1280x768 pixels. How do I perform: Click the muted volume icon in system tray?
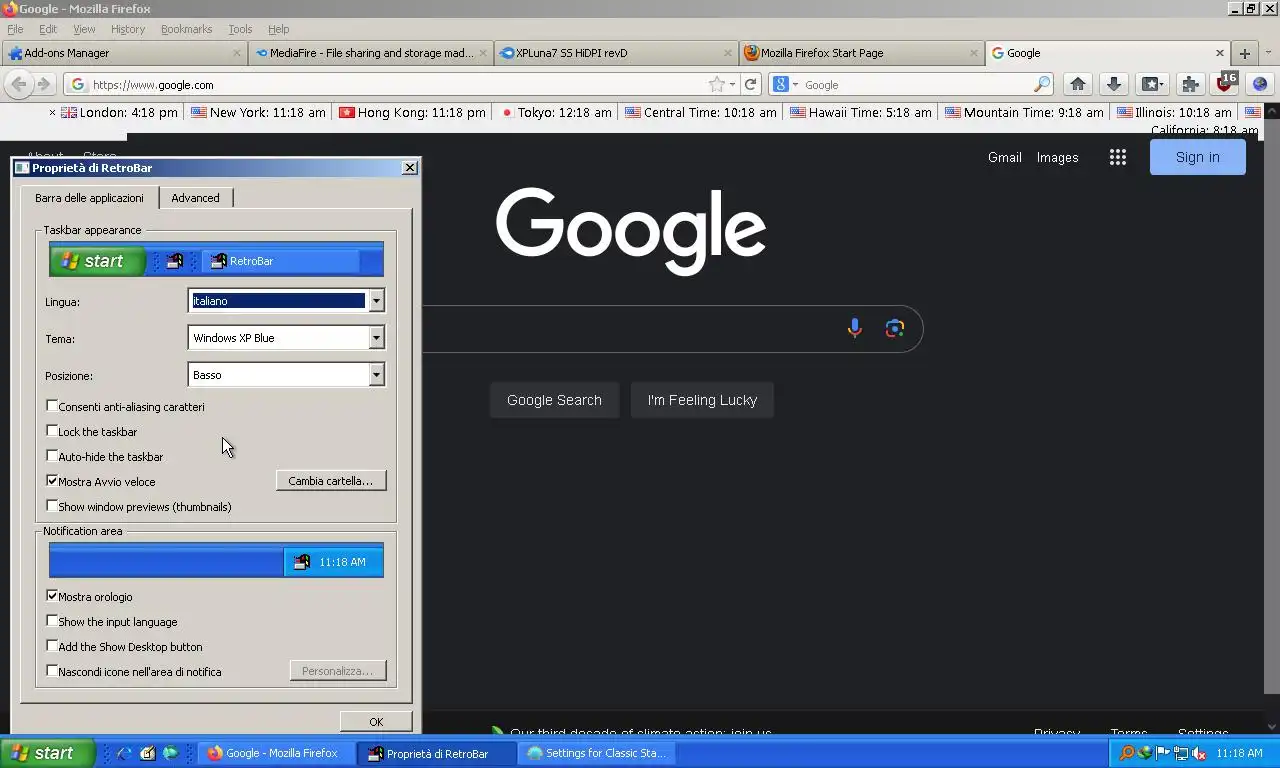pos(1199,753)
